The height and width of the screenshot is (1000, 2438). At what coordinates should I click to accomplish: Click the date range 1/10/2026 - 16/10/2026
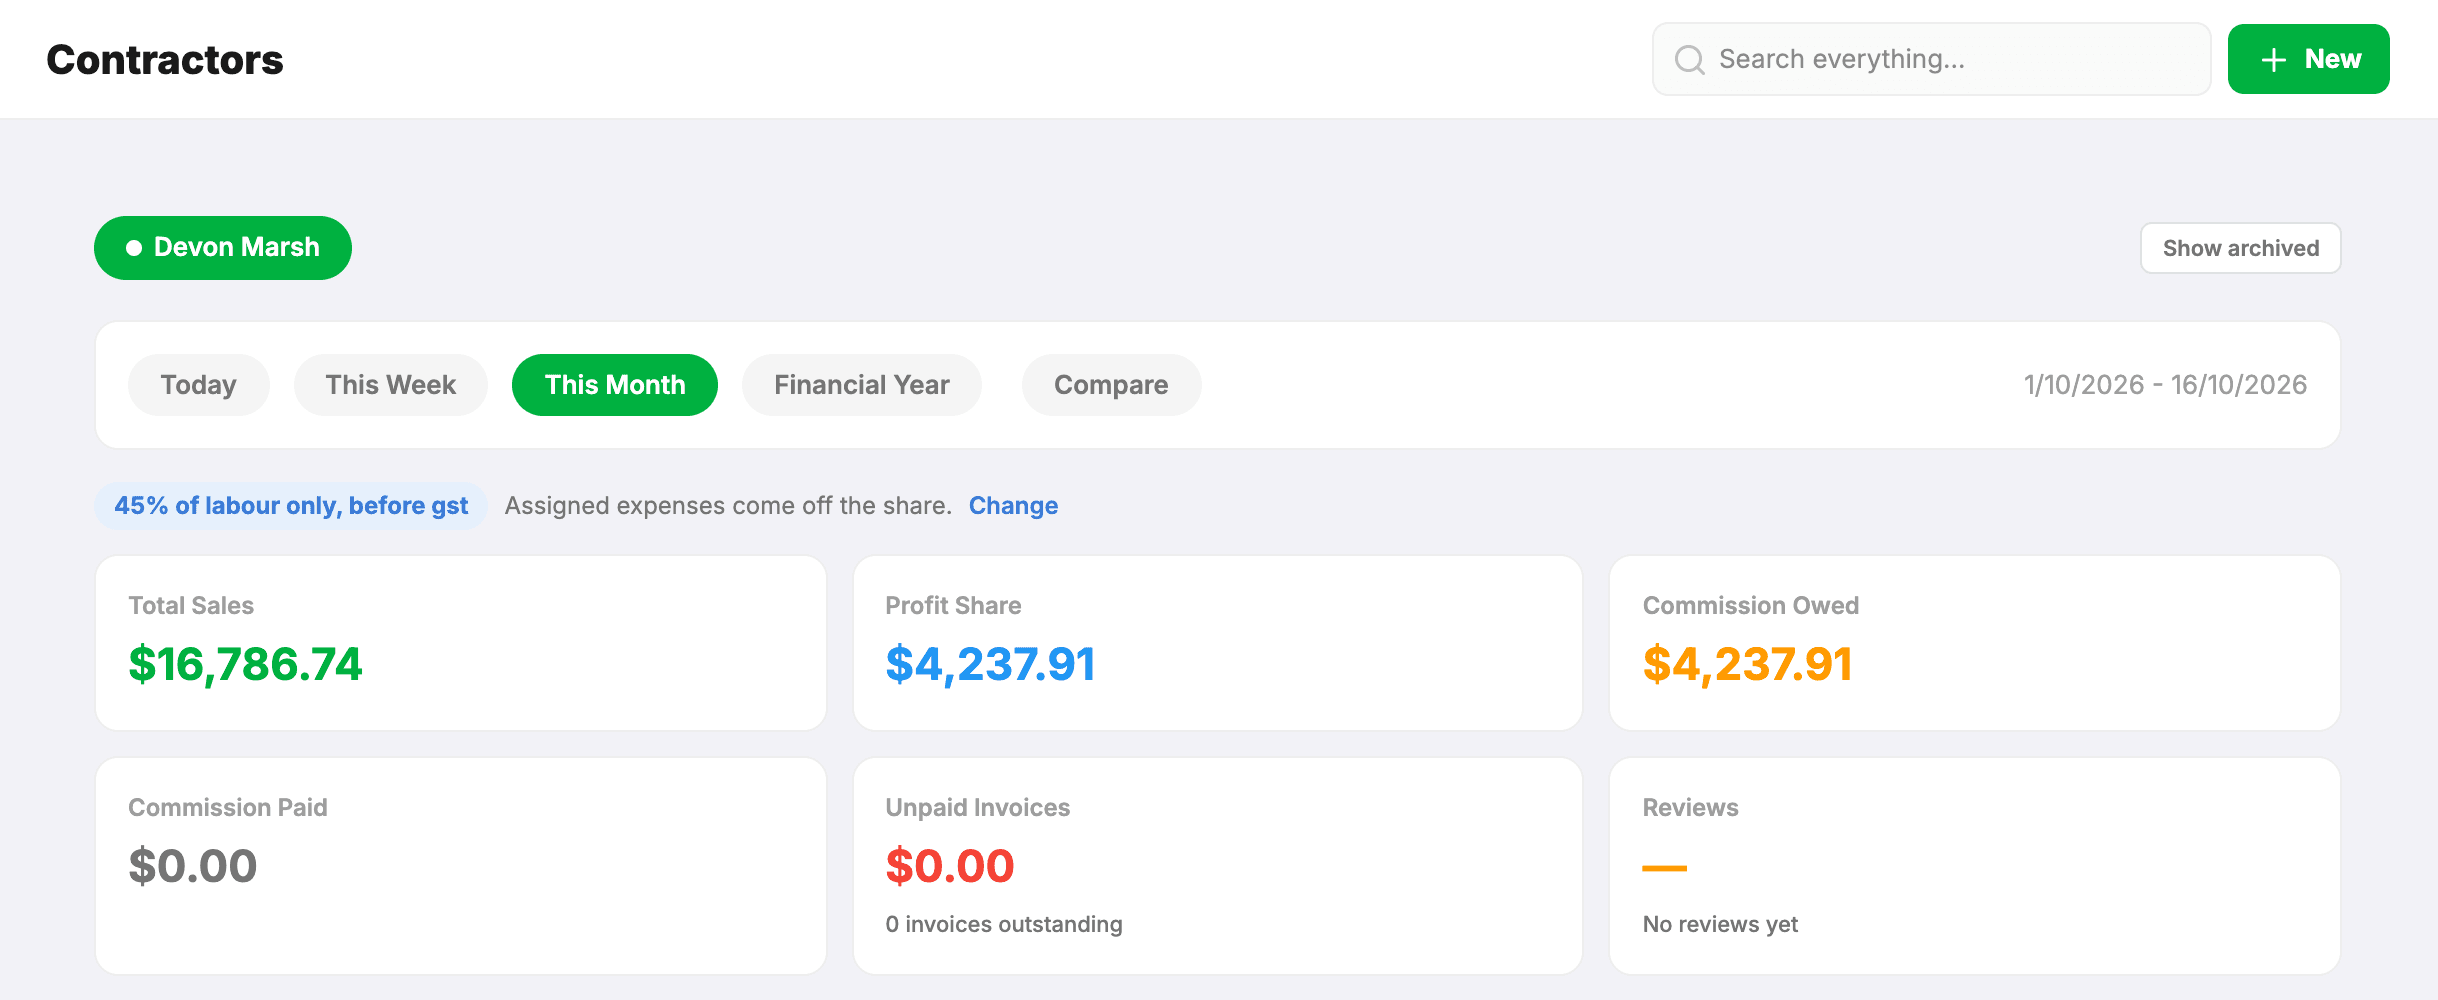(x=2165, y=385)
